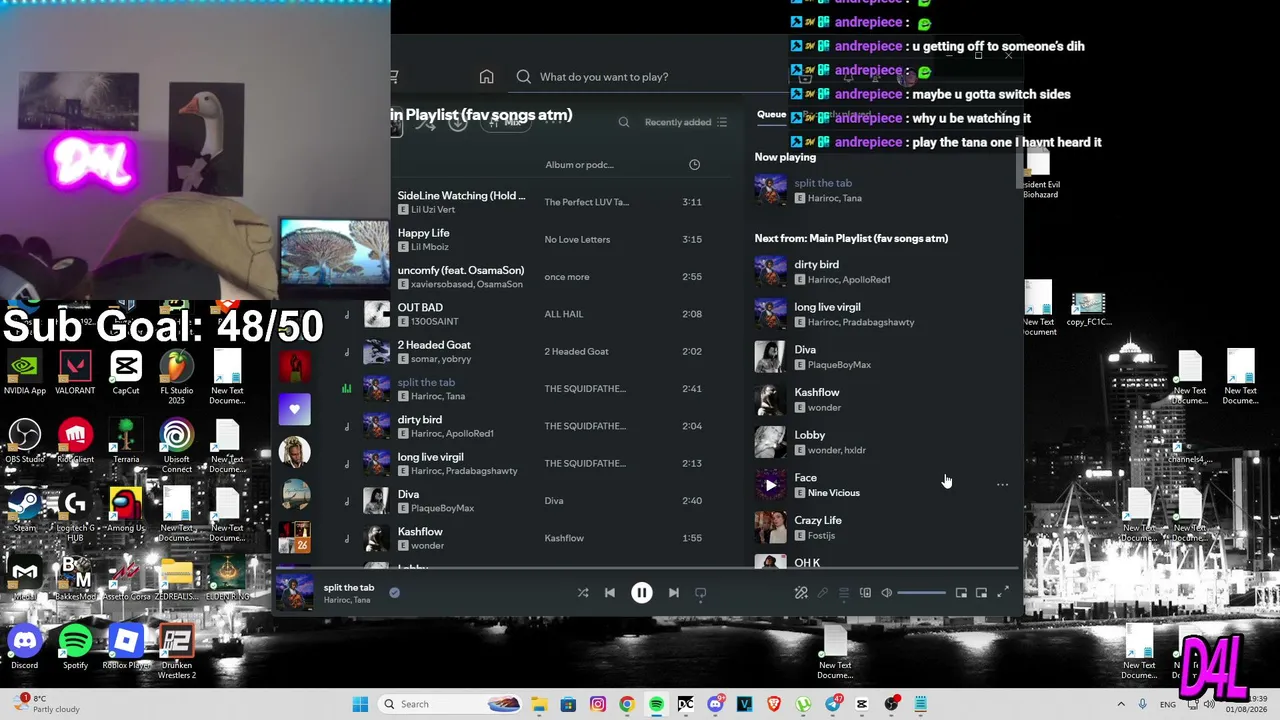Open the DJ mix tool icon
Image resolution: width=1280 pixels, height=720 pixels.
click(x=801, y=593)
